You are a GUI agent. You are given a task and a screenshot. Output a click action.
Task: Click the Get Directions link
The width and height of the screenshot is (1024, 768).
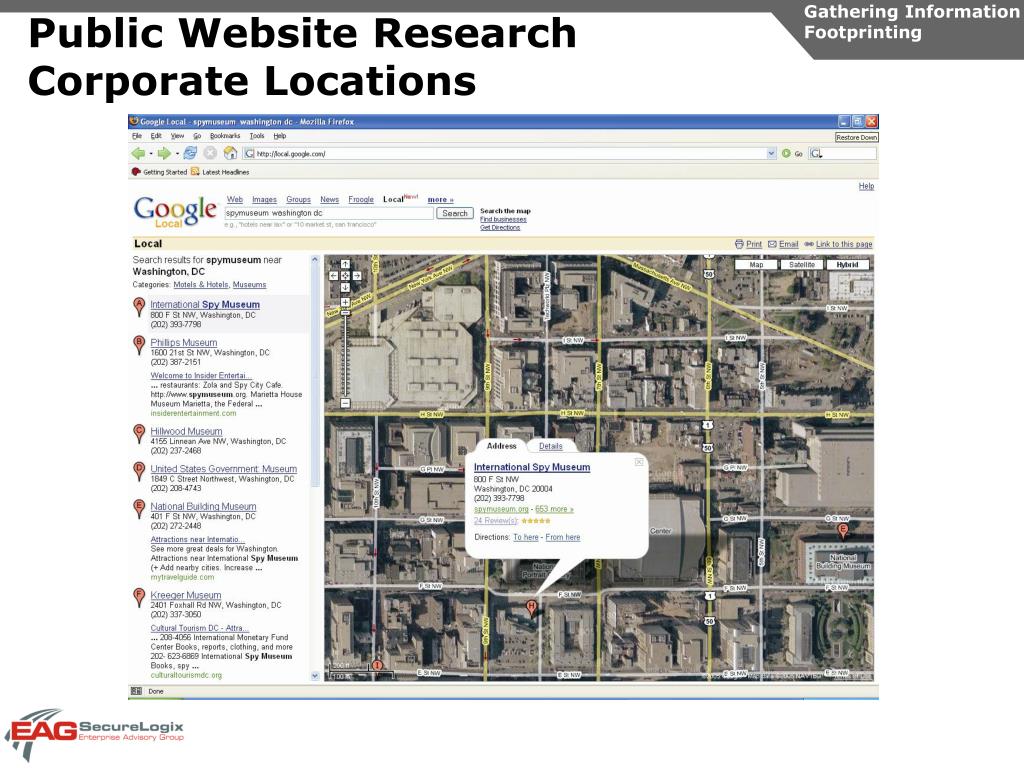click(500, 228)
